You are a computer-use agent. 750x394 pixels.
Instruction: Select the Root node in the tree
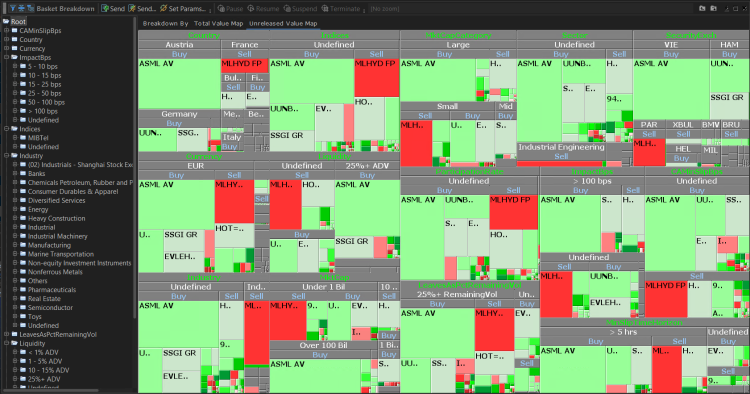click(18, 22)
